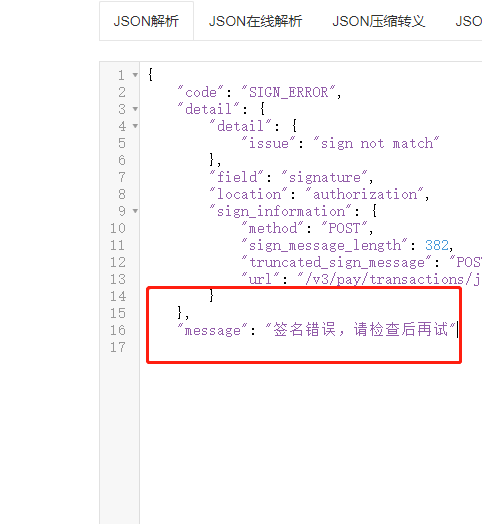Click line number 17 in the gutter
The image size is (482, 524).
pyautogui.click(x=118, y=347)
